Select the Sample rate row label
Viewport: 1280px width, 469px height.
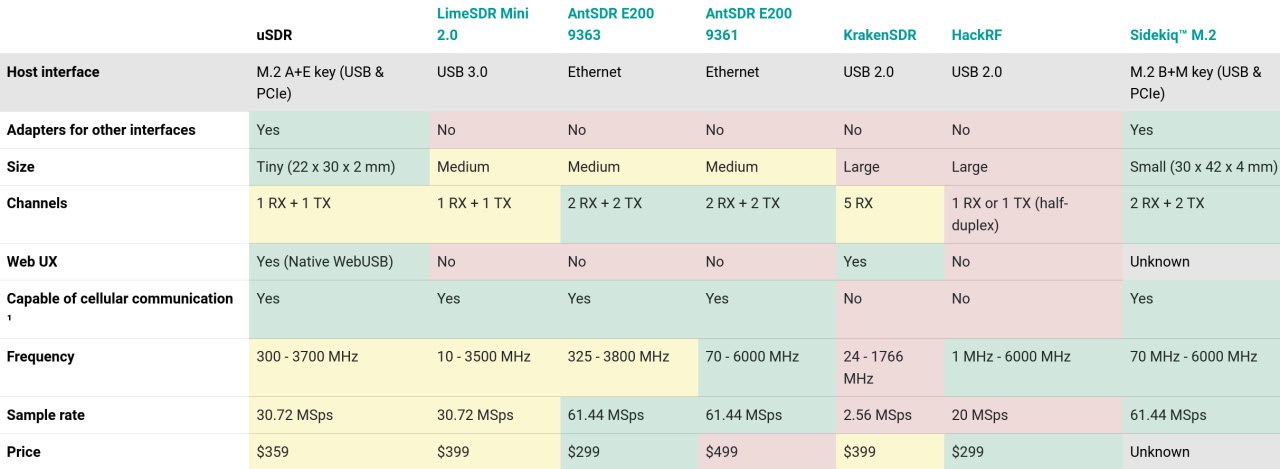point(44,415)
